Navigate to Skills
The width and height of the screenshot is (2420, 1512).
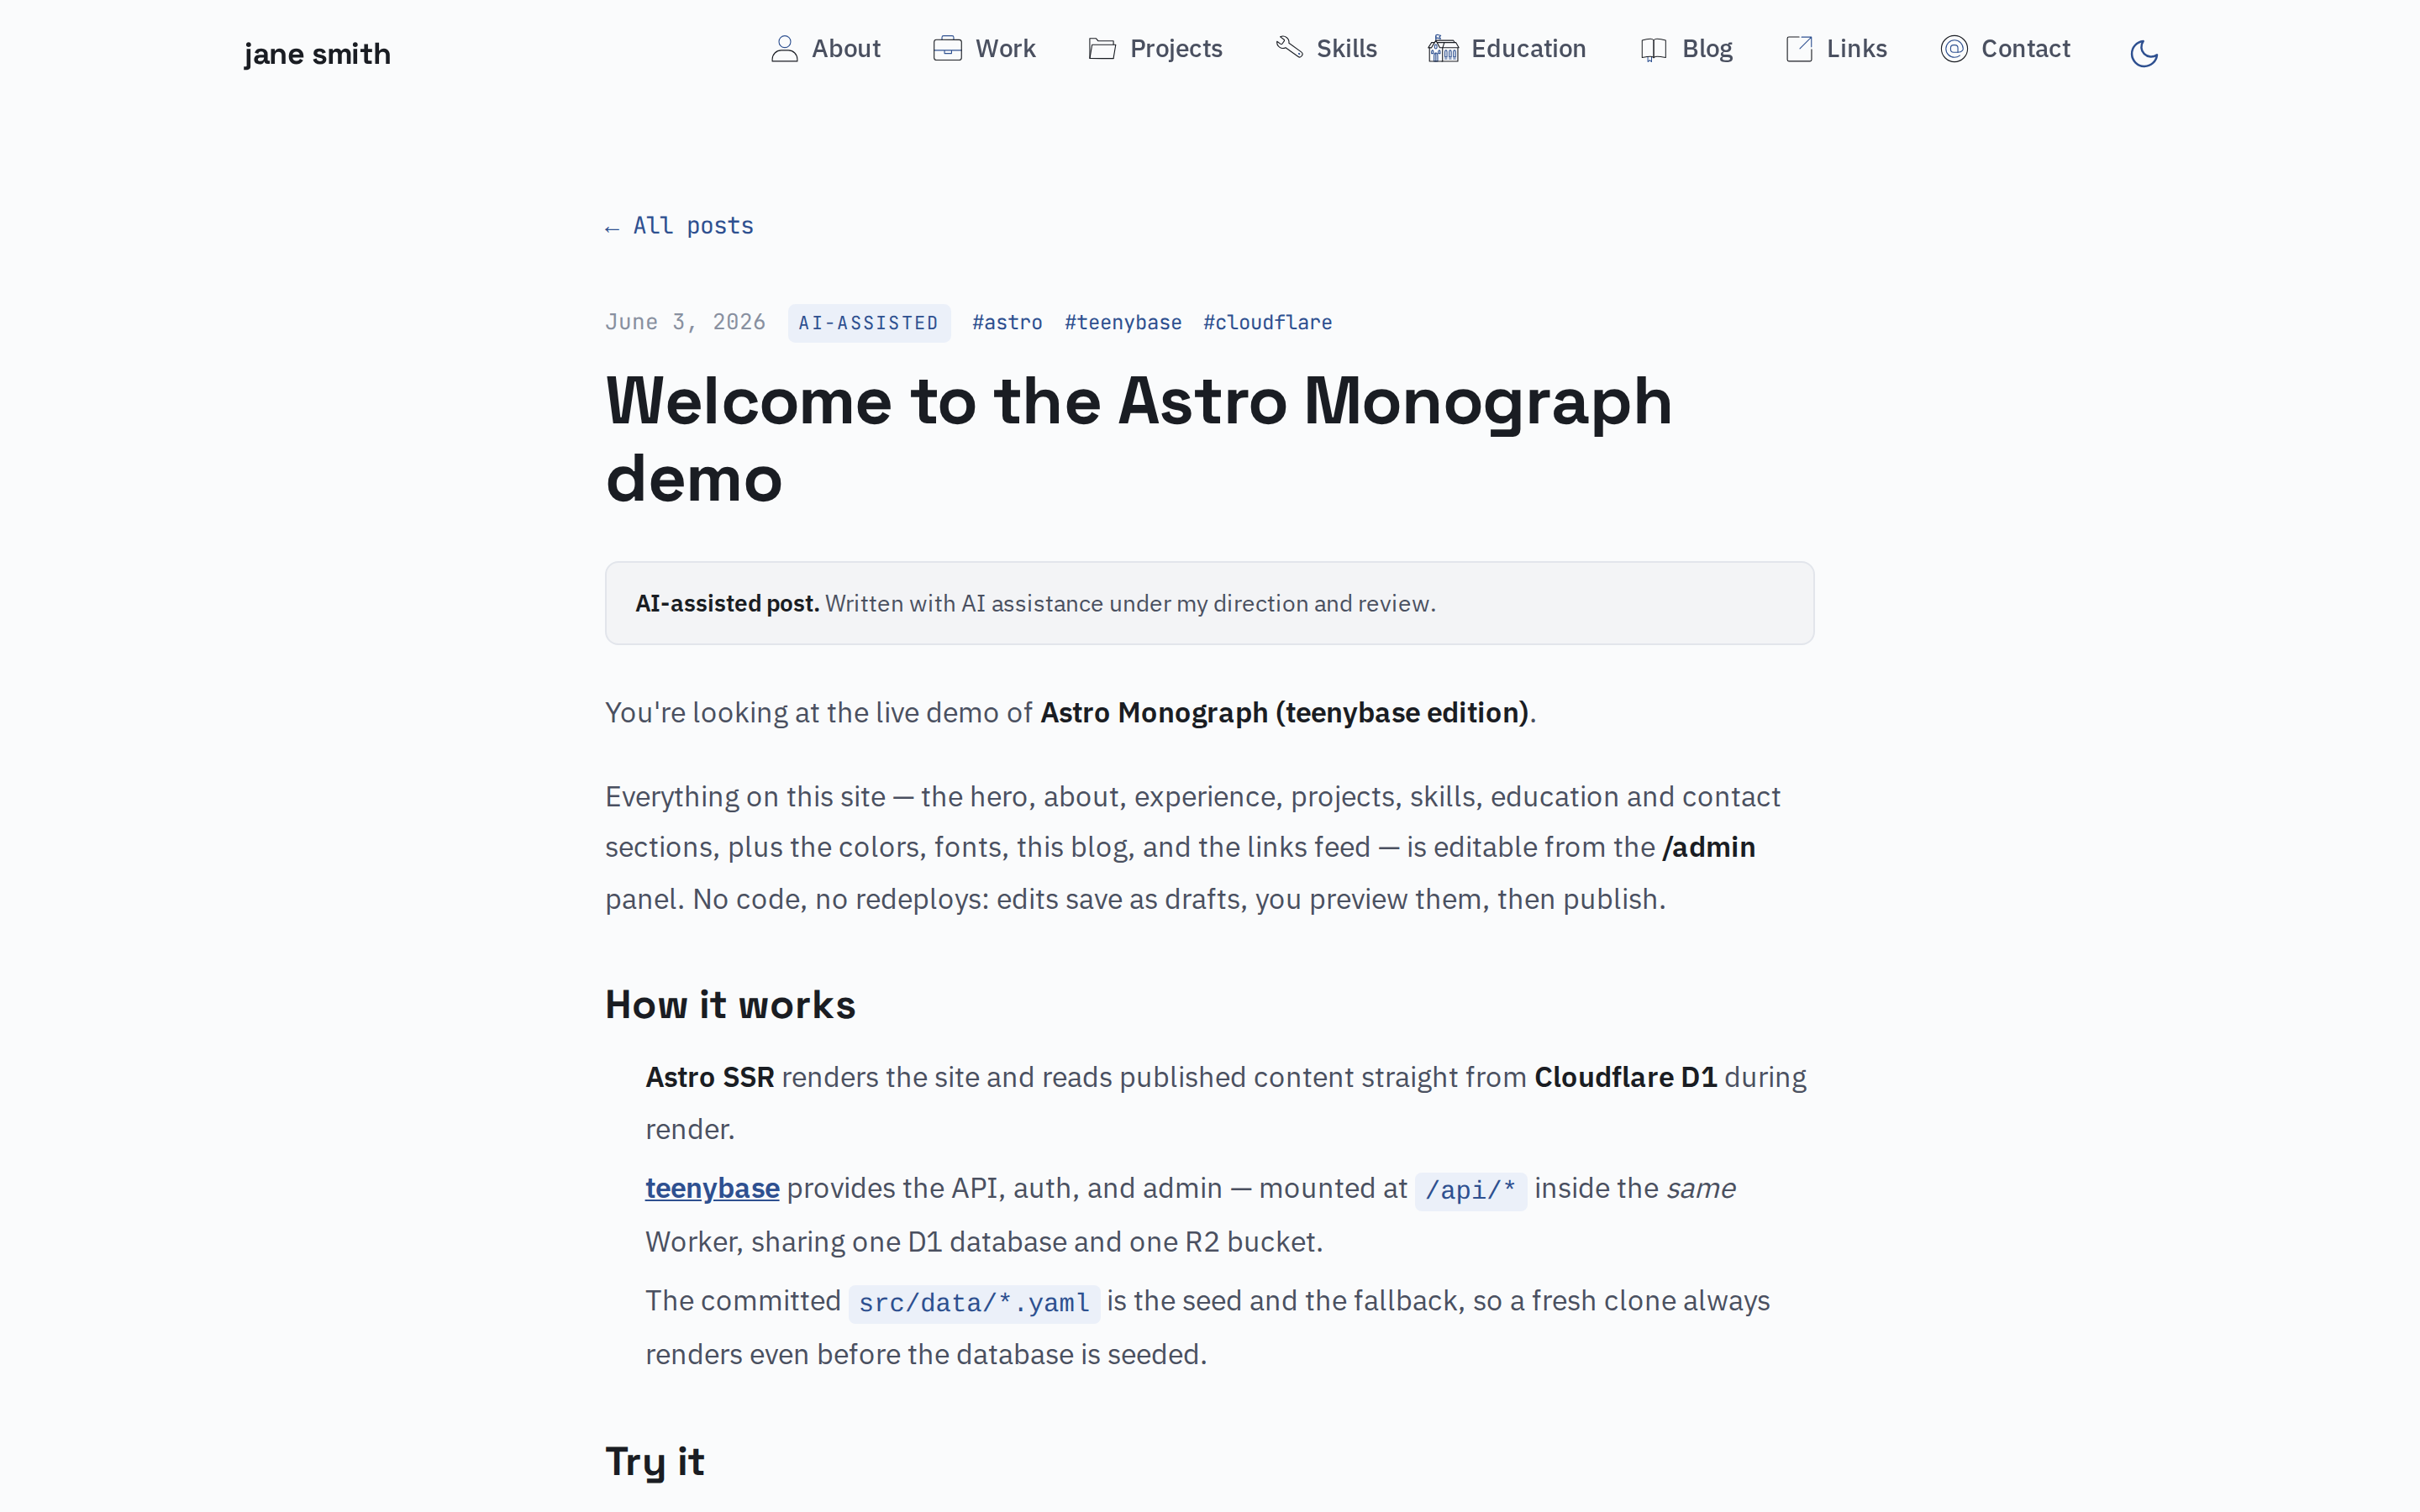click(x=1326, y=49)
